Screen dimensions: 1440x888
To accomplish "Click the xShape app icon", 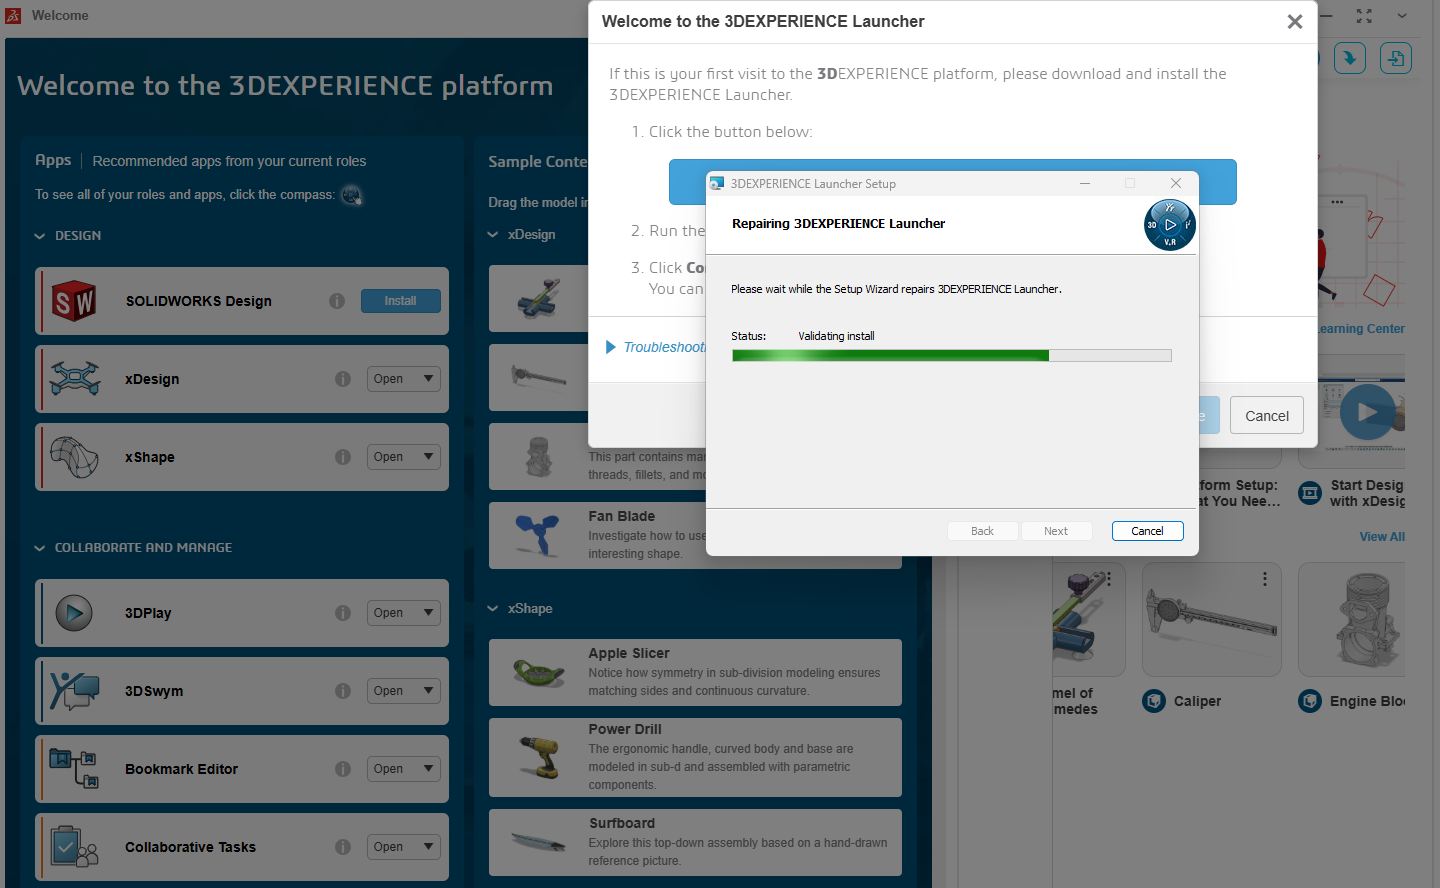I will pyautogui.click(x=74, y=457).
